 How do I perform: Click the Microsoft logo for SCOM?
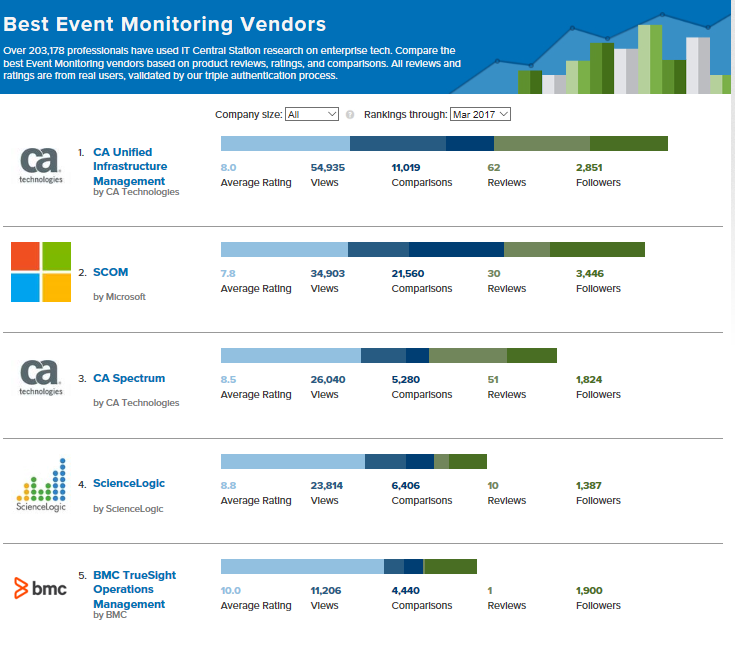click(41, 272)
